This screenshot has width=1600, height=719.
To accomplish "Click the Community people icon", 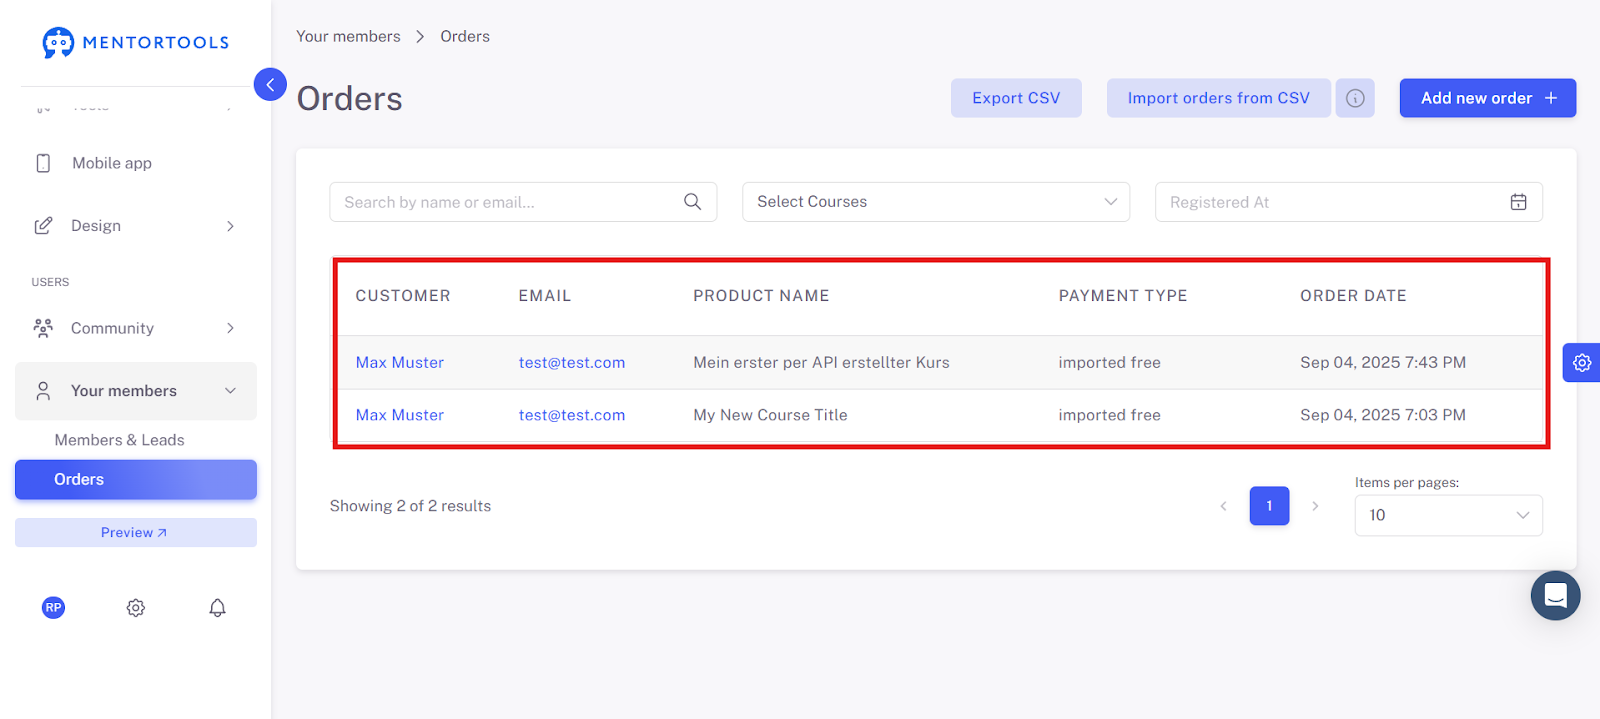I will pos(43,328).
